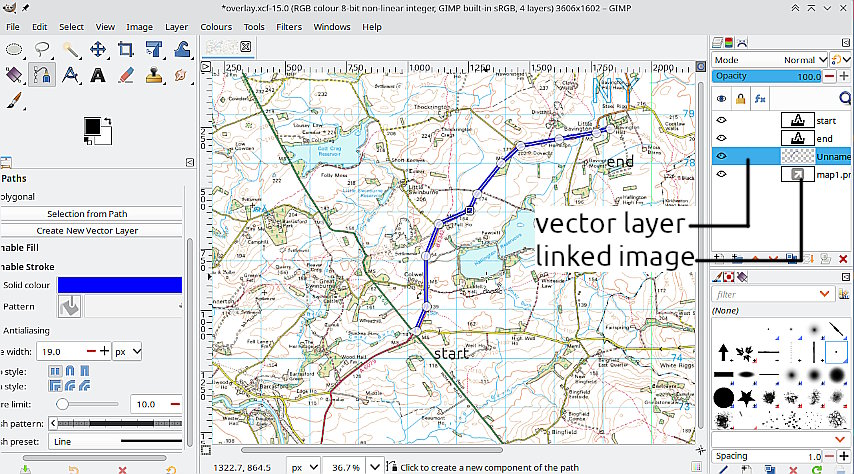Screen dimensions: 854x474
Task: Open the Filters menu
Action: pyautogui.click(x=289, y=27)
